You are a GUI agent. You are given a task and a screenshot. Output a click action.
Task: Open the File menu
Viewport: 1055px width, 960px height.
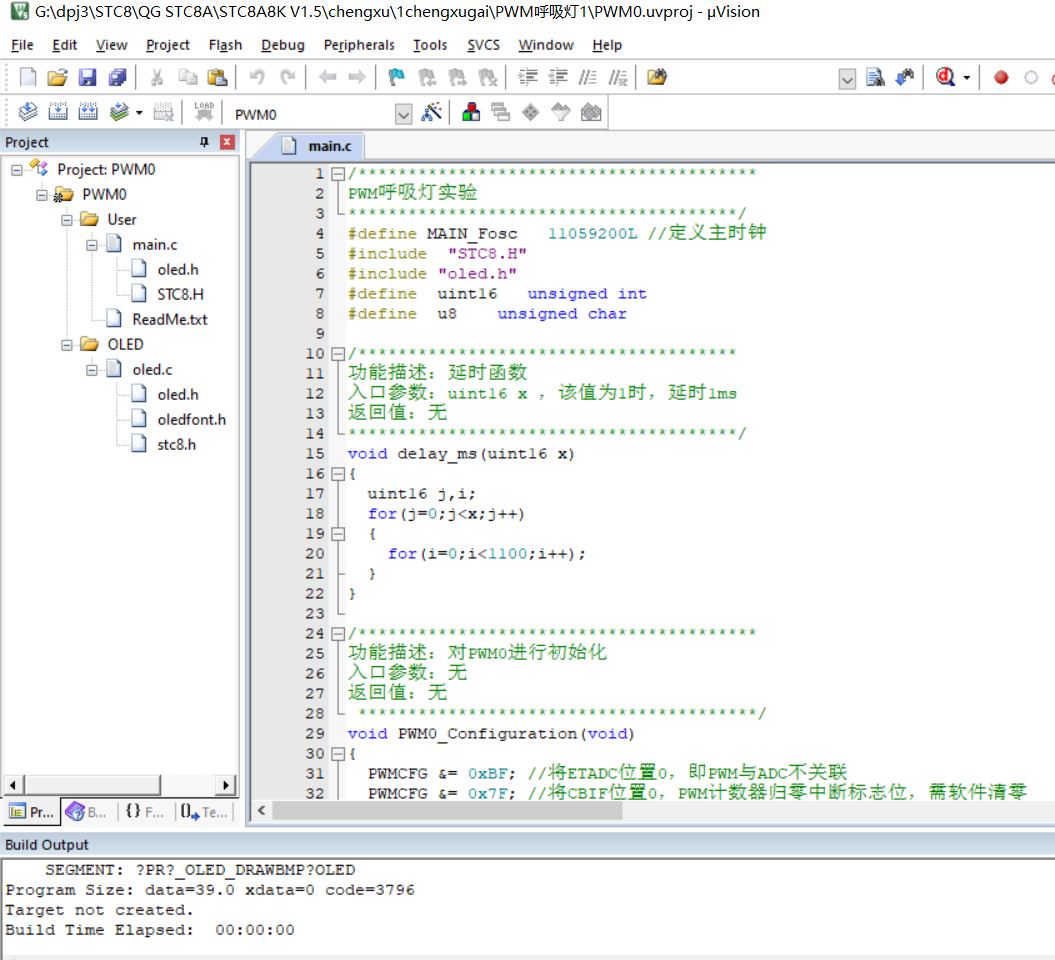[22, 45]
